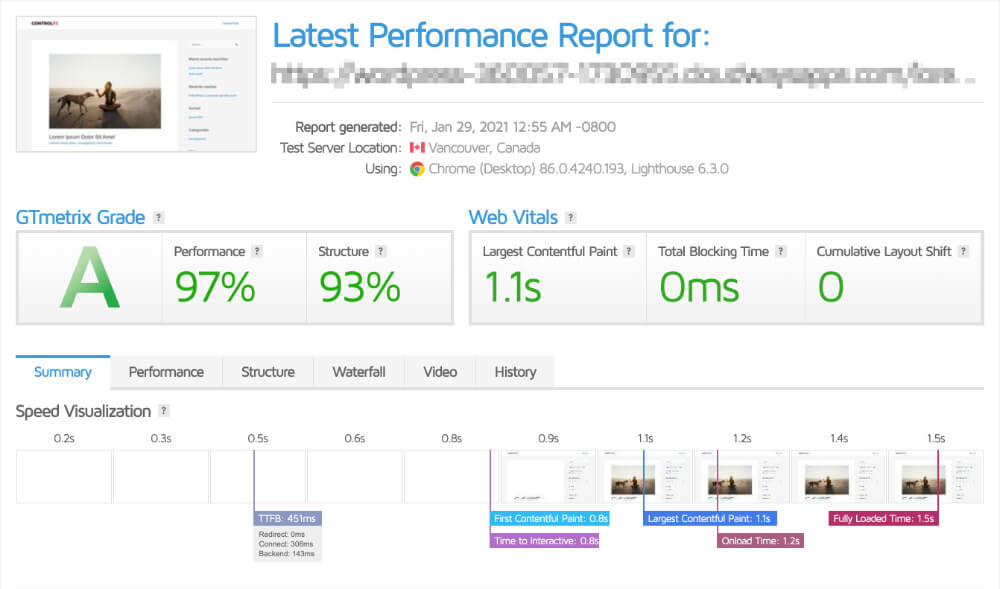Screen dimensions: 1000x589
Task: Click the large A grade letter
Action: coord(90,278)
